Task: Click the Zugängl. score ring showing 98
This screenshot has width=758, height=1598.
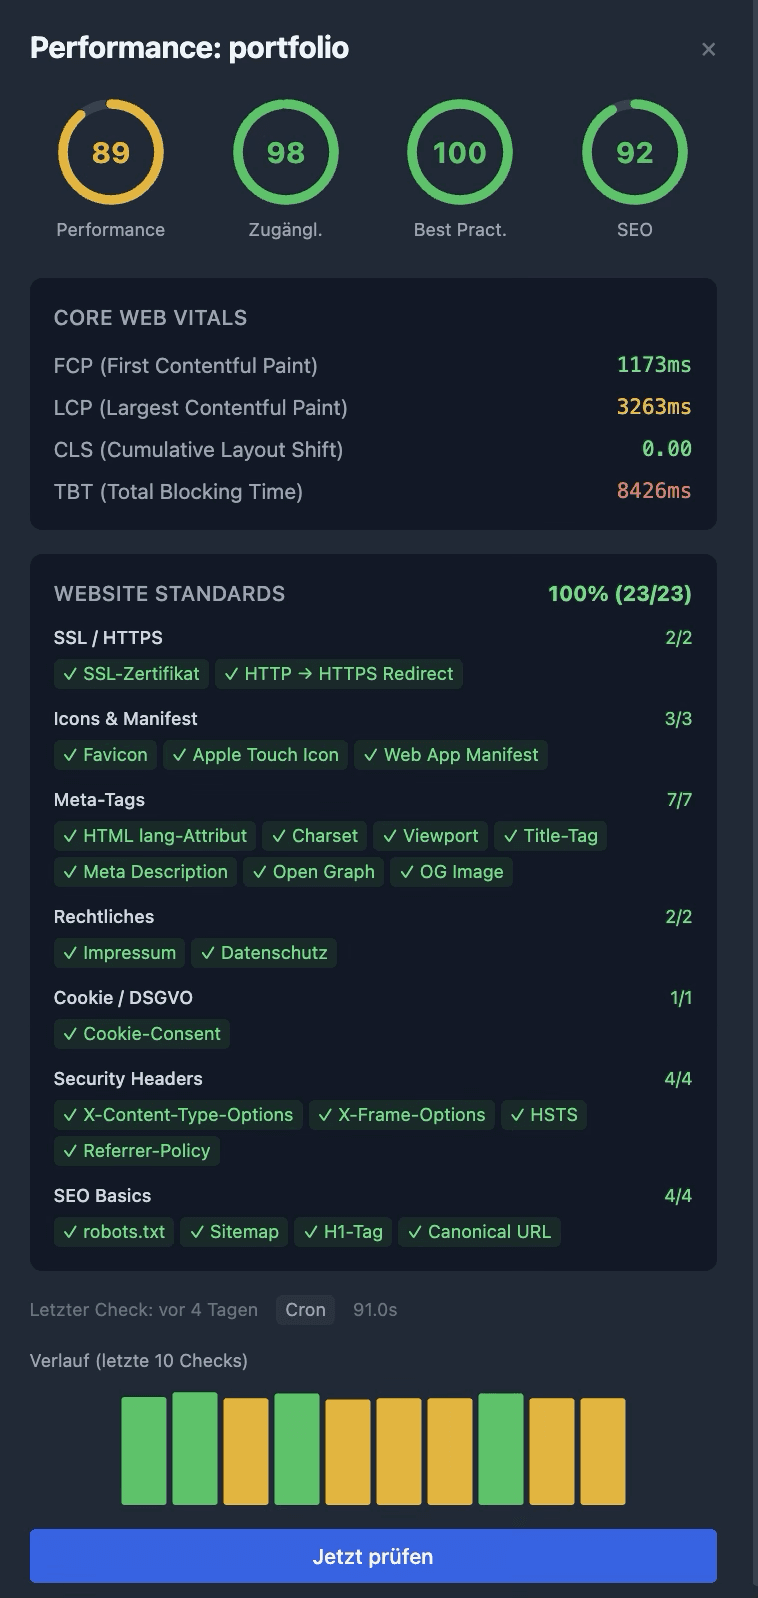Action: point(285,153)
